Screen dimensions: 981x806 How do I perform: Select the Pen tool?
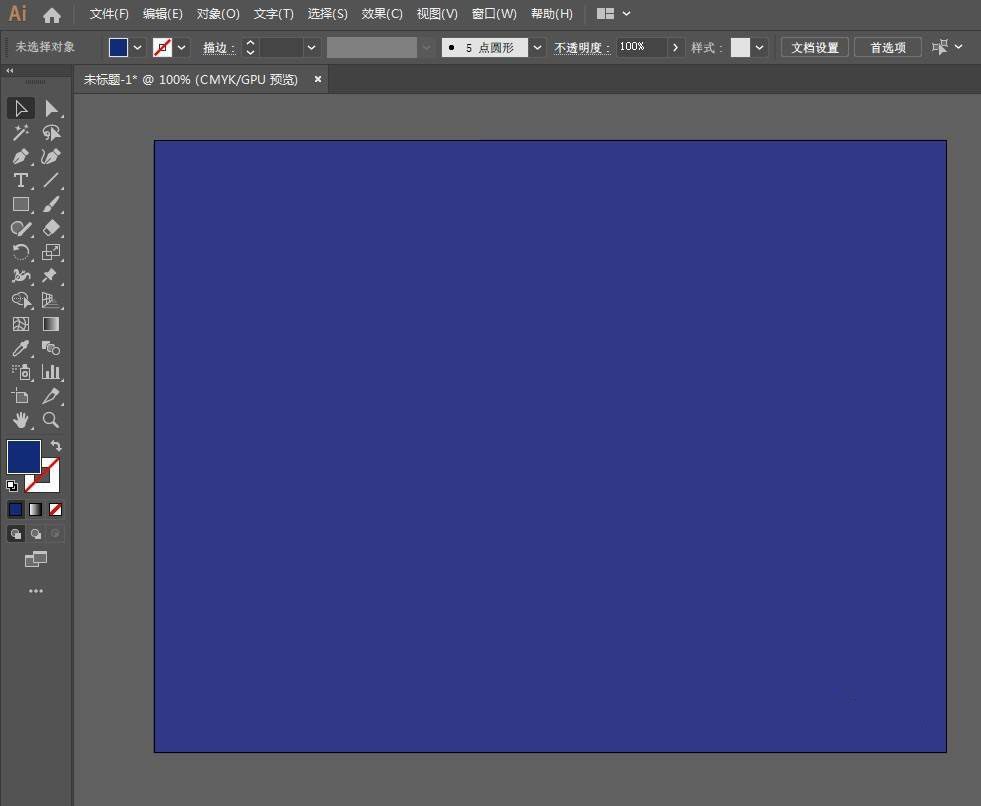pyautogui.click(x=21, y=156)
